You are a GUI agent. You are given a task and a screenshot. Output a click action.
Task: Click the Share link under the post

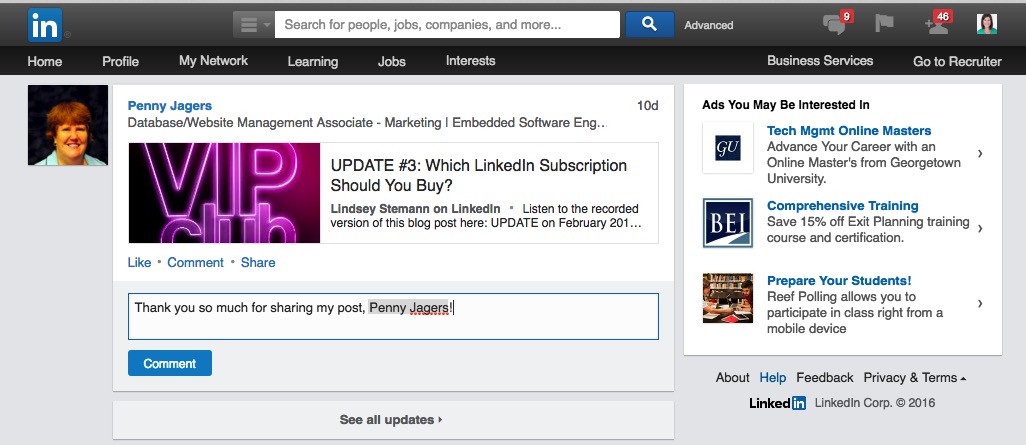[258, 262]
